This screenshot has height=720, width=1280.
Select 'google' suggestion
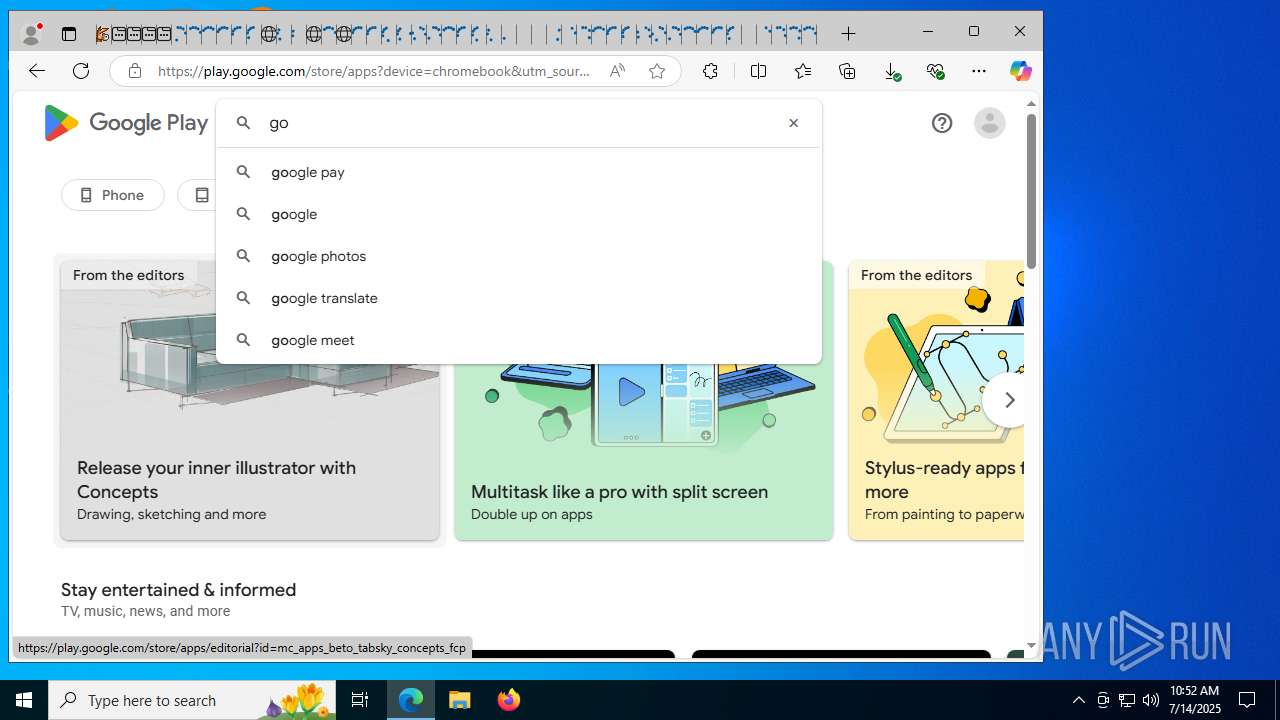tap(519, 214)
